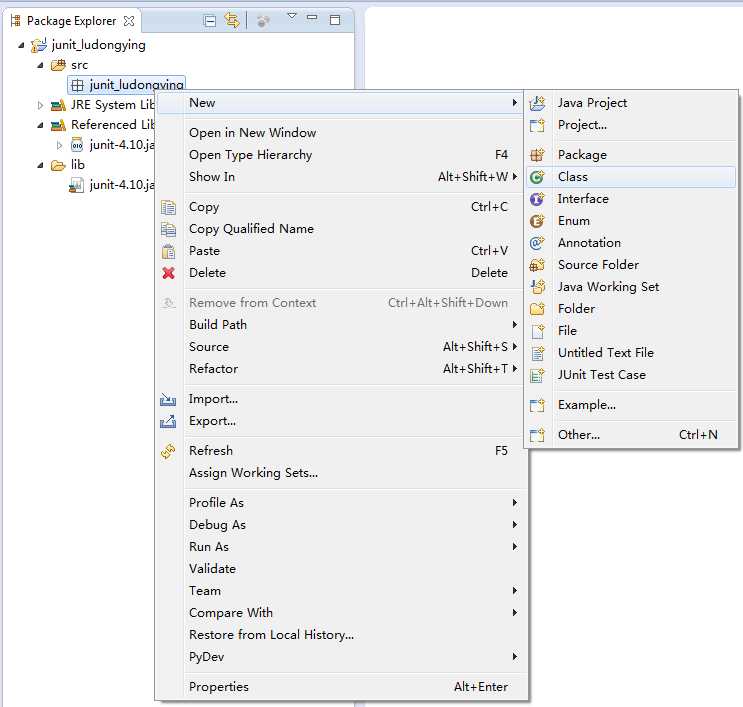Click the Source Folder icon
Image resolution: width=743 pixels, height=707 pixels.
coord(537,265)
